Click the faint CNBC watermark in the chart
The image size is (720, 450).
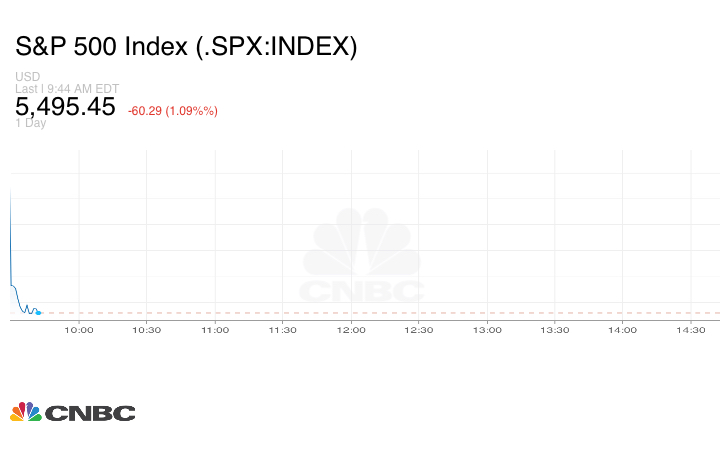(363, 256)
